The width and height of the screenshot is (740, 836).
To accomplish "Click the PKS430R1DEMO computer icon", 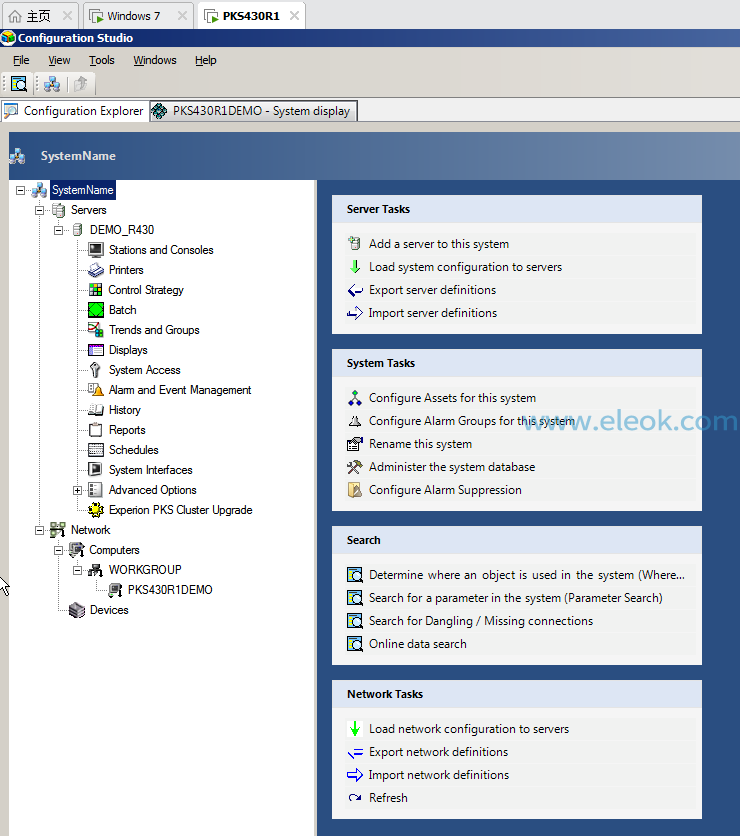I will (115, 590).
